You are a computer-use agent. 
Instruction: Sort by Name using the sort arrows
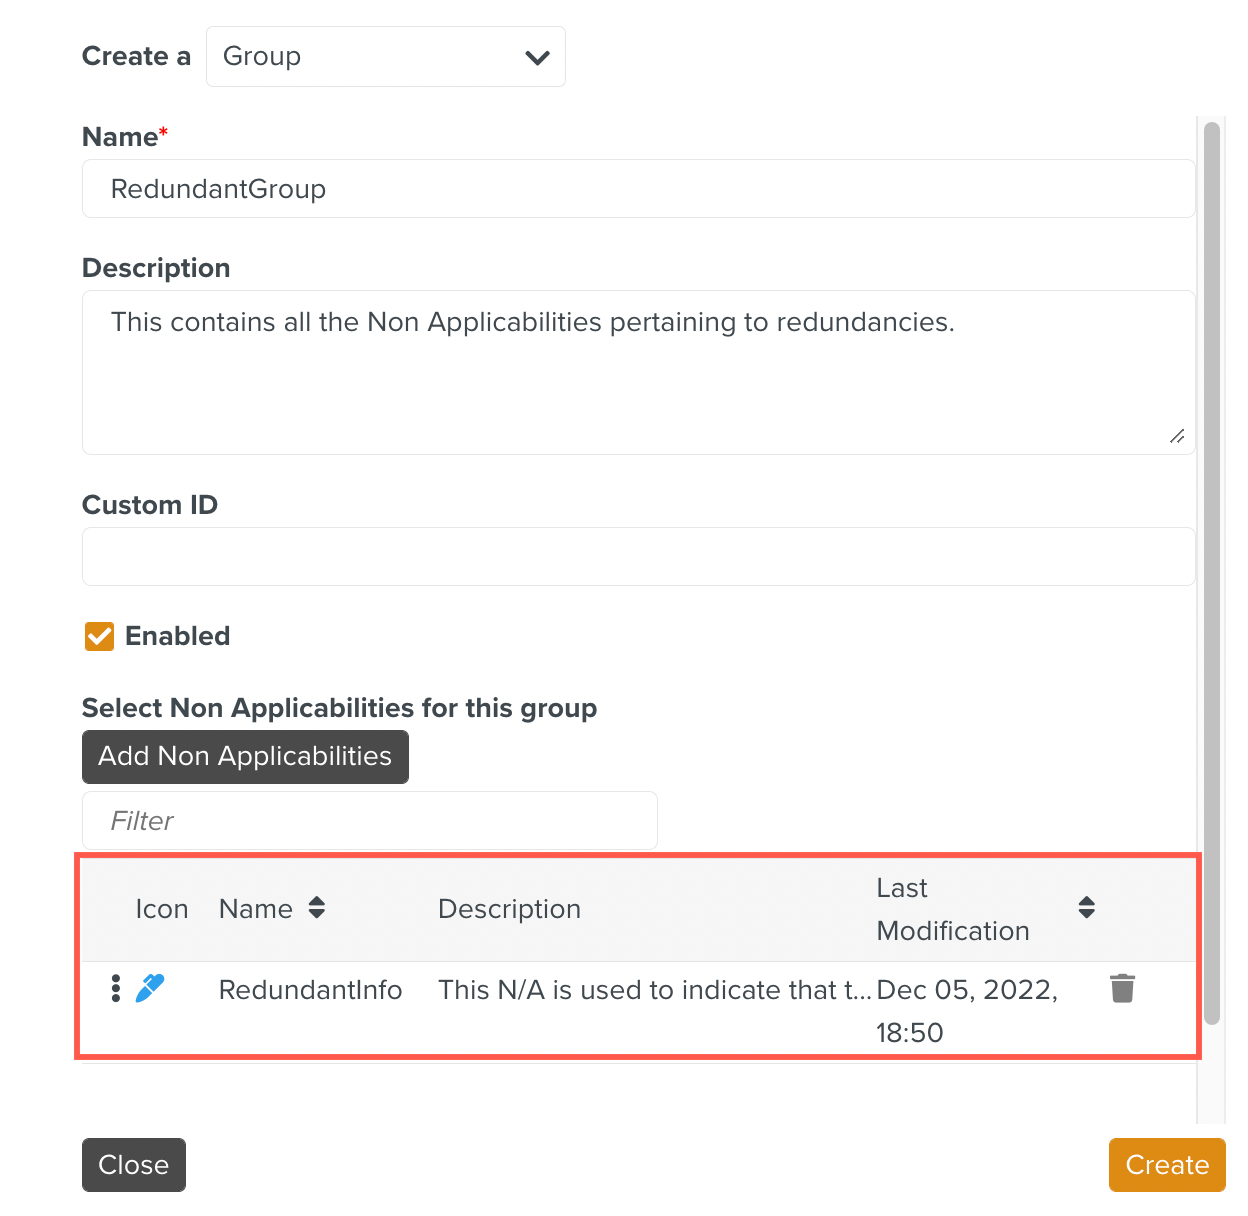(317, 908)
